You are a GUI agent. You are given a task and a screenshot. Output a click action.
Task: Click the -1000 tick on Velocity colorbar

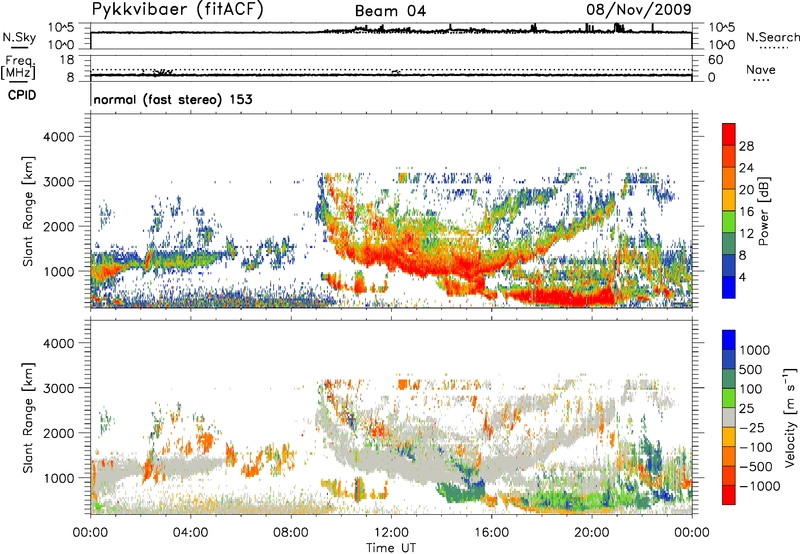760,486
